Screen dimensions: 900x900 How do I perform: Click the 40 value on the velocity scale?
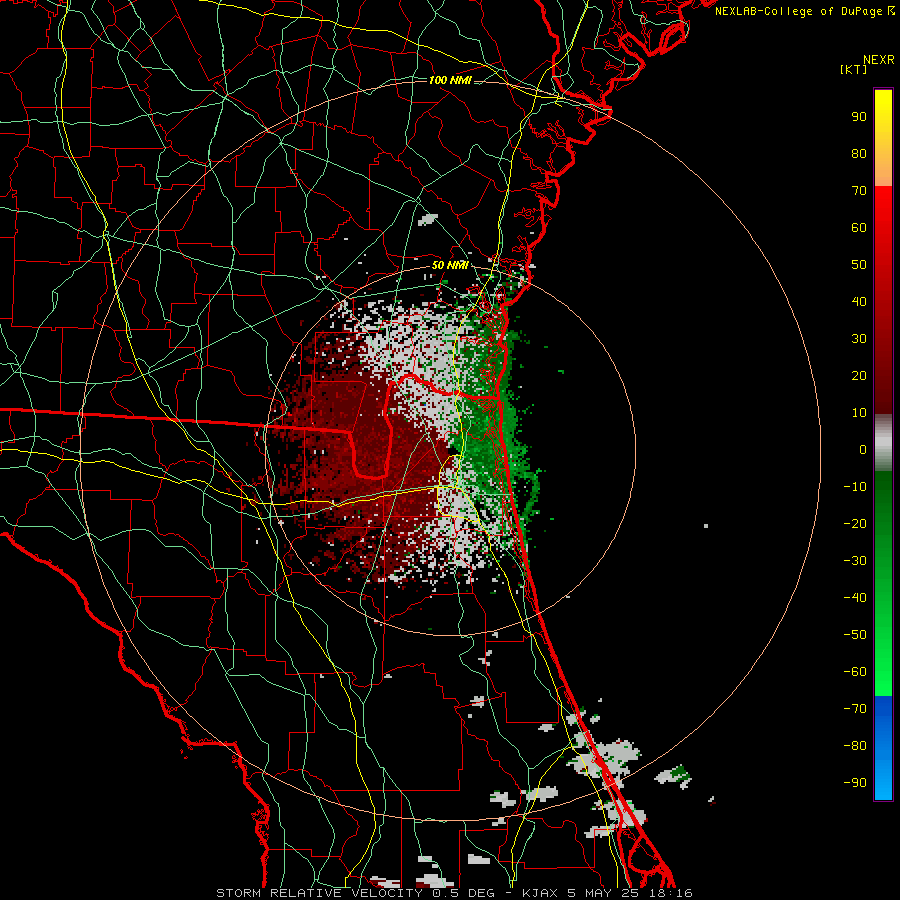(859, 301)
